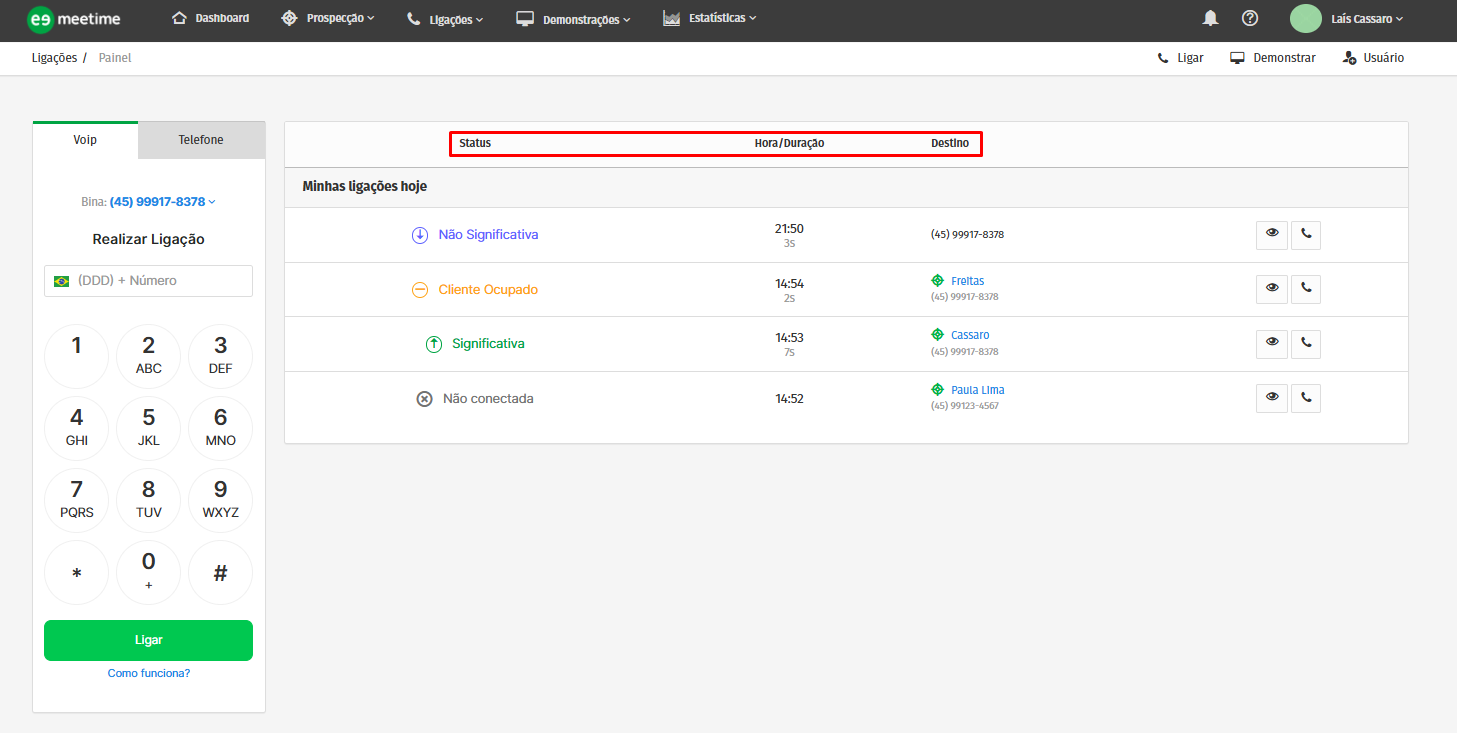Expand the Demonstrações menu
The width and height of the screenshot is (1457, 733).
[x=573, y=19]
